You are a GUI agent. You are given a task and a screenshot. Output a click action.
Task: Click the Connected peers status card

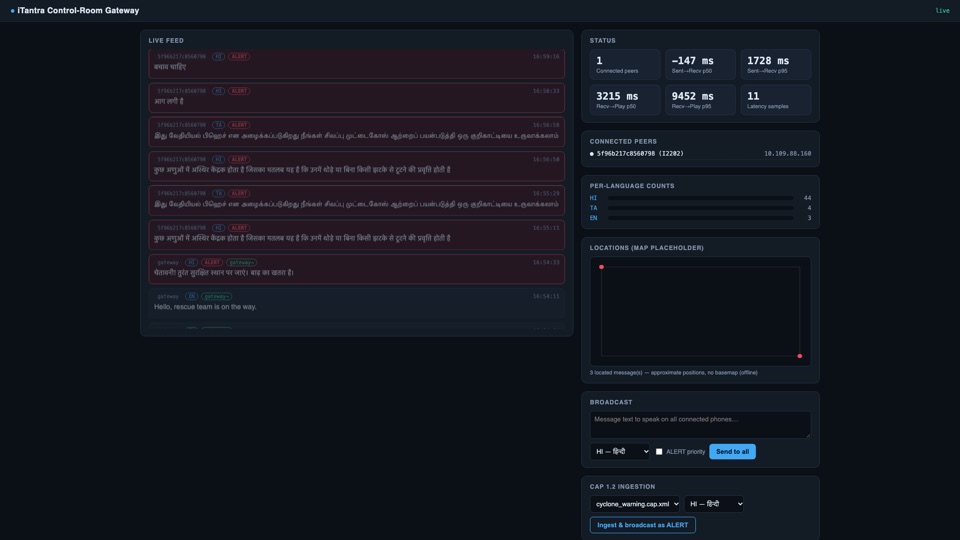click(624, 64)
